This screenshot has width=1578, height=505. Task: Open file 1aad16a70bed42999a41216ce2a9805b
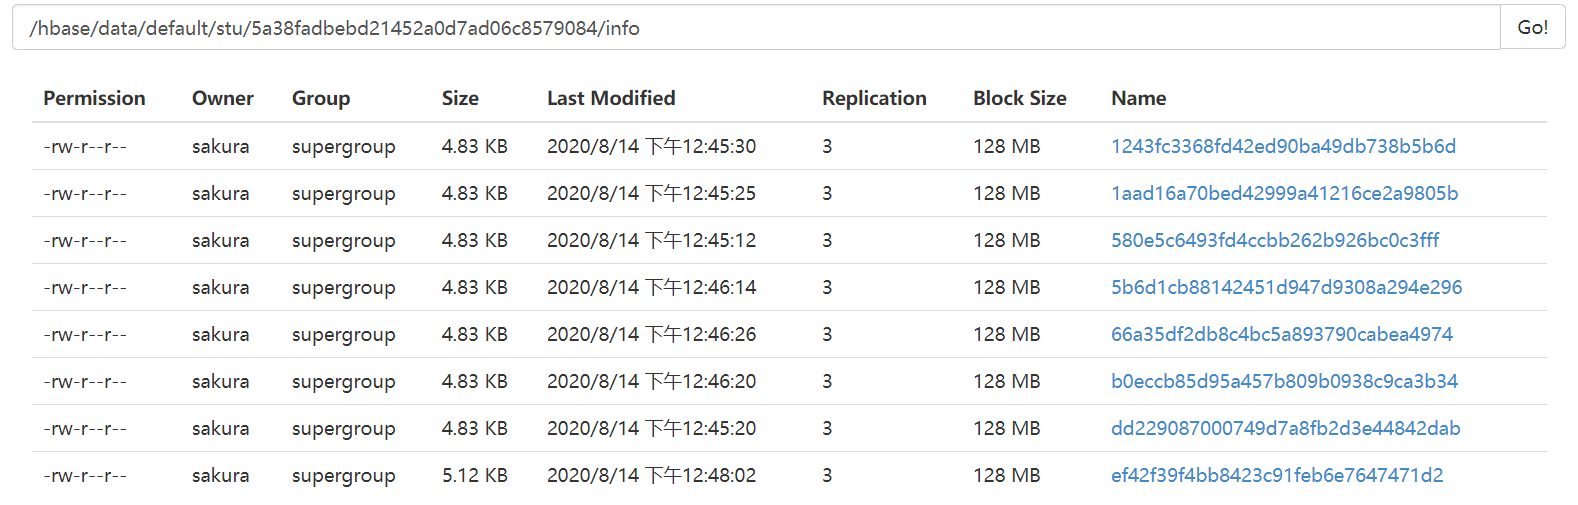tap(1284, 193)
